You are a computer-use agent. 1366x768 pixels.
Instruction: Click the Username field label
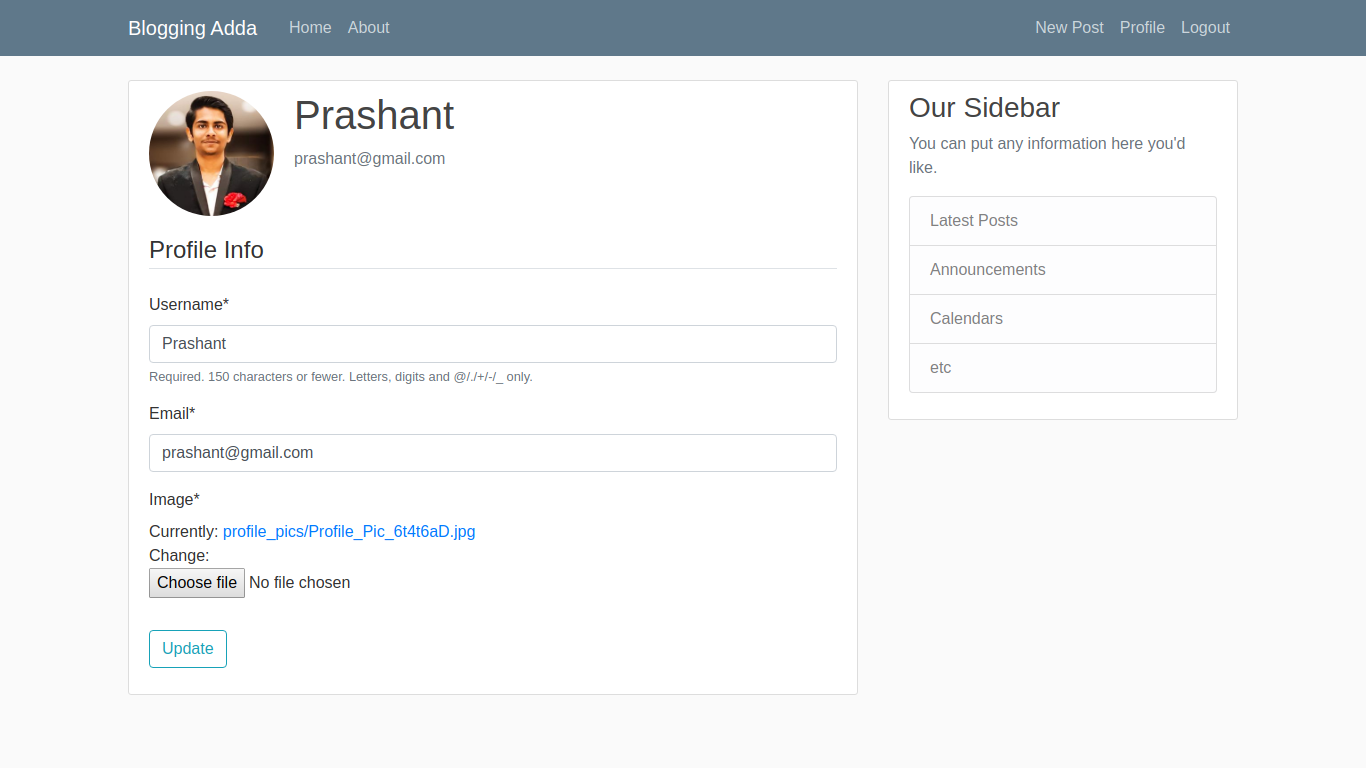[189, 305]
